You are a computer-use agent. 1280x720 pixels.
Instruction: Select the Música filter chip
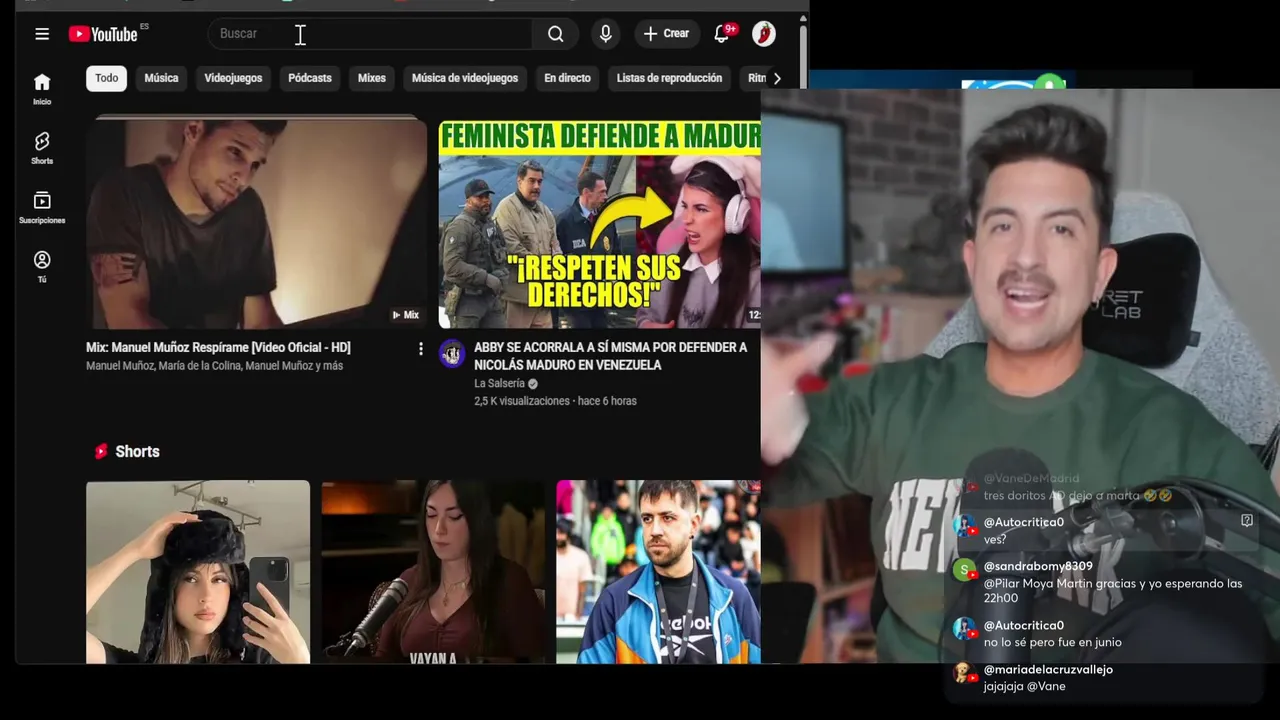(x=161, y=78)
